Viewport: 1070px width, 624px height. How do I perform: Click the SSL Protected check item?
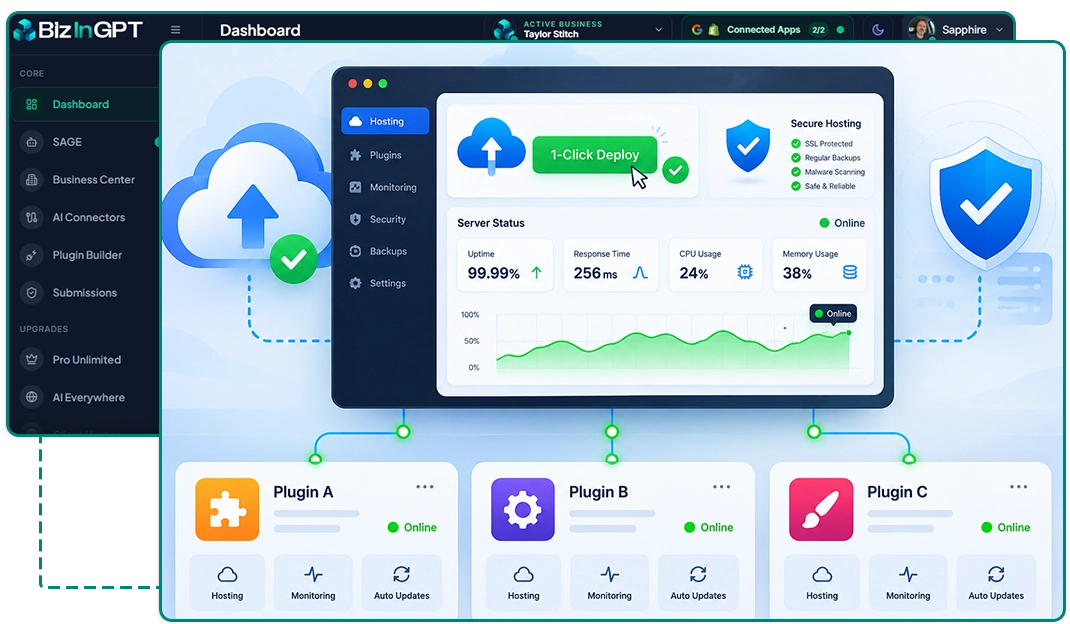pos(822,143)
